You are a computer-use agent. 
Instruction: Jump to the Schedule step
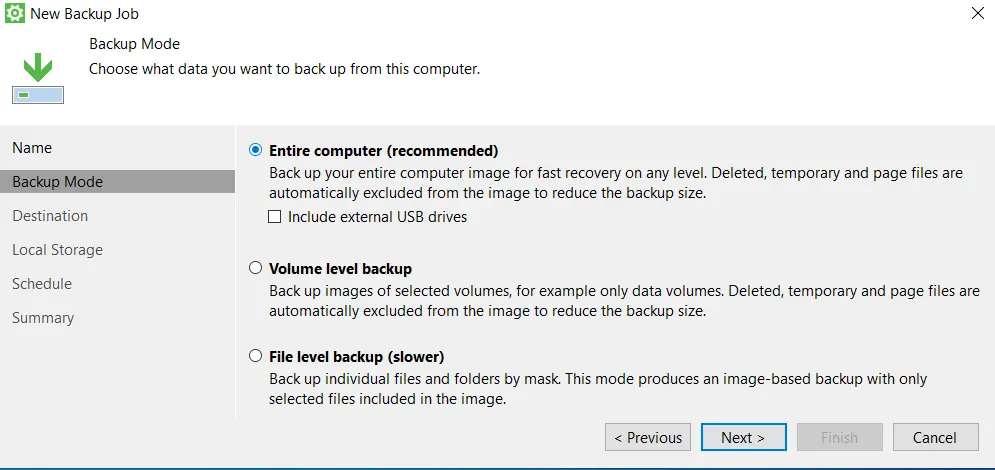pyautogui.click(x=42, y=284)
